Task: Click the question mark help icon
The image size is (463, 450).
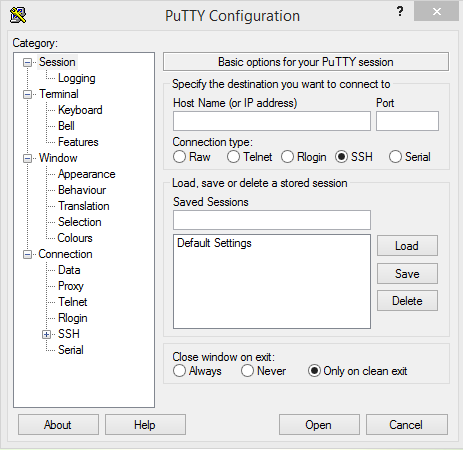Action: coord(400,12)
